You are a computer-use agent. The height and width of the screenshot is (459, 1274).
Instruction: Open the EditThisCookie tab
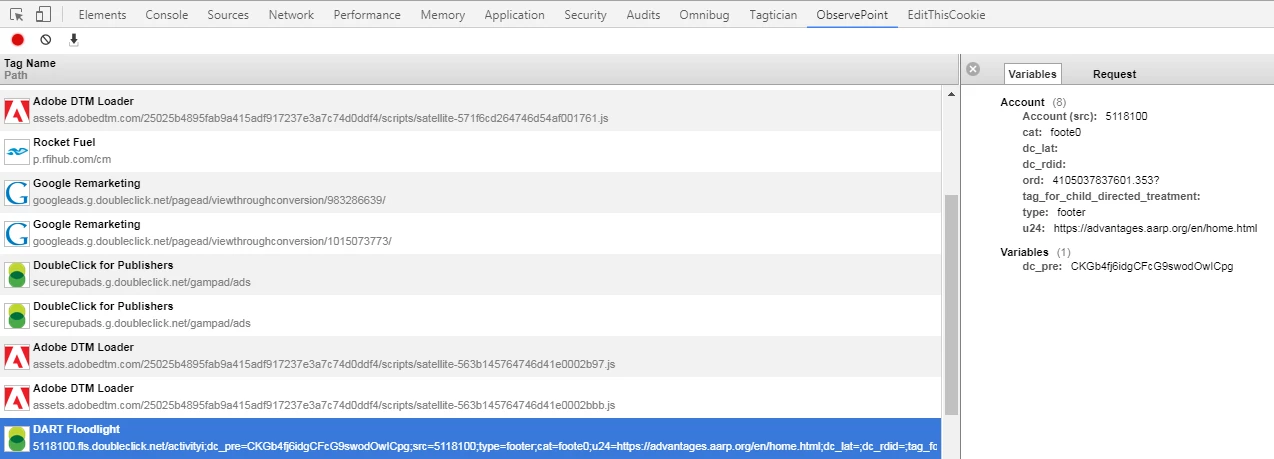946,15
